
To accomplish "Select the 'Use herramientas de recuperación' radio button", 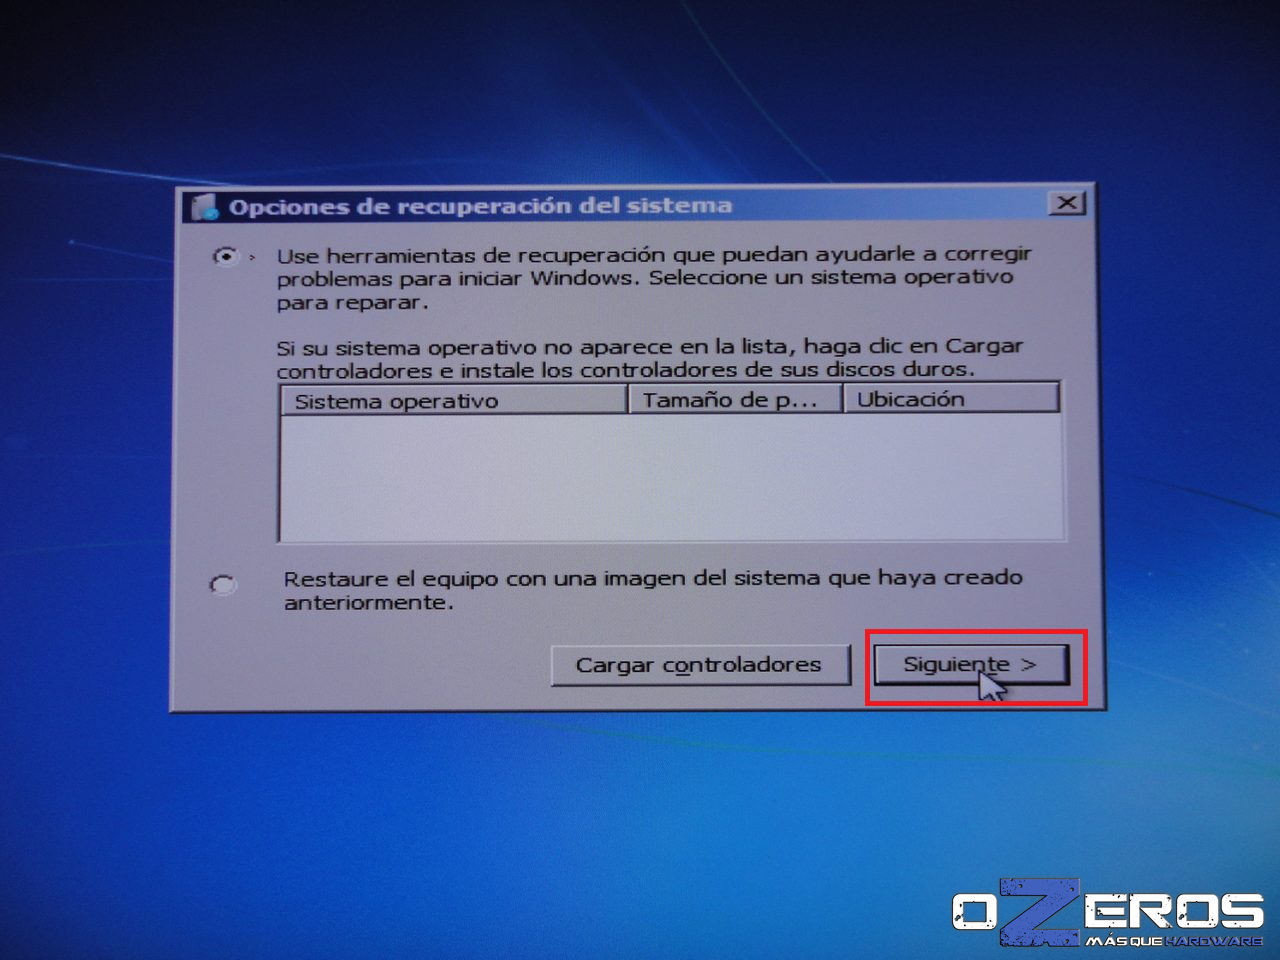I will click(227, 257).
